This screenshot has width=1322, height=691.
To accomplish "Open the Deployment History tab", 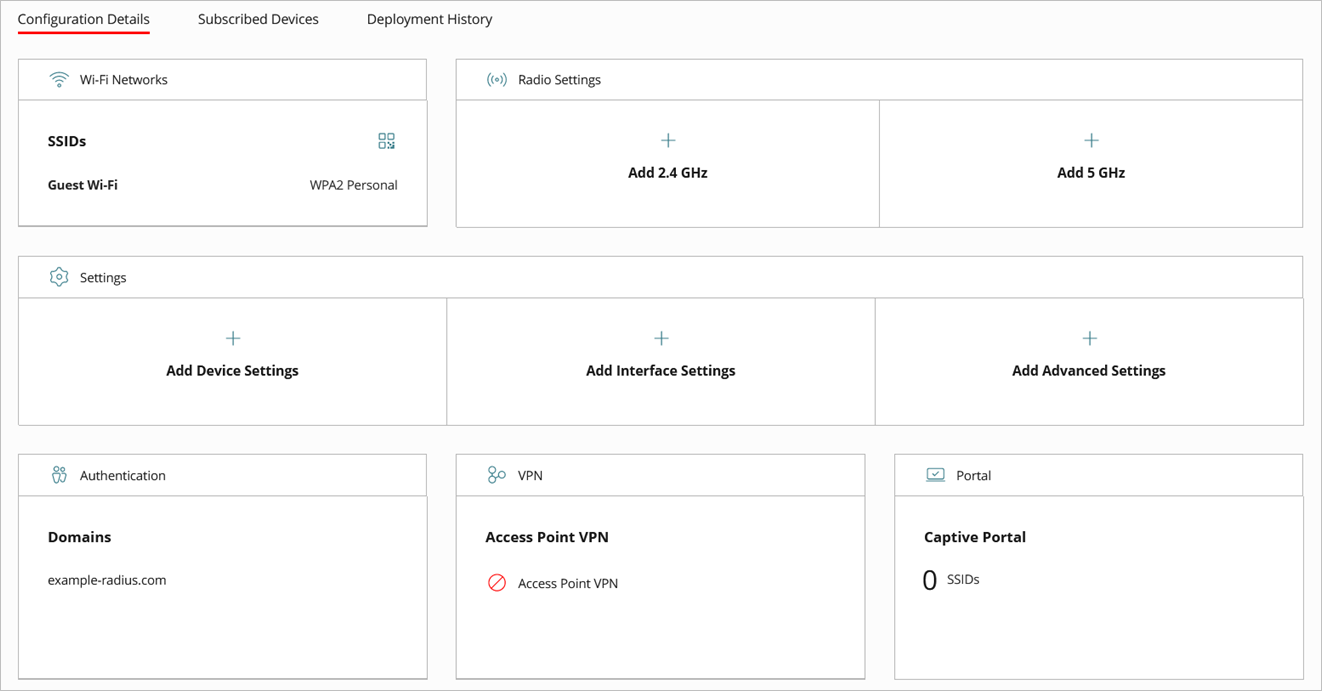I will 429,18.
